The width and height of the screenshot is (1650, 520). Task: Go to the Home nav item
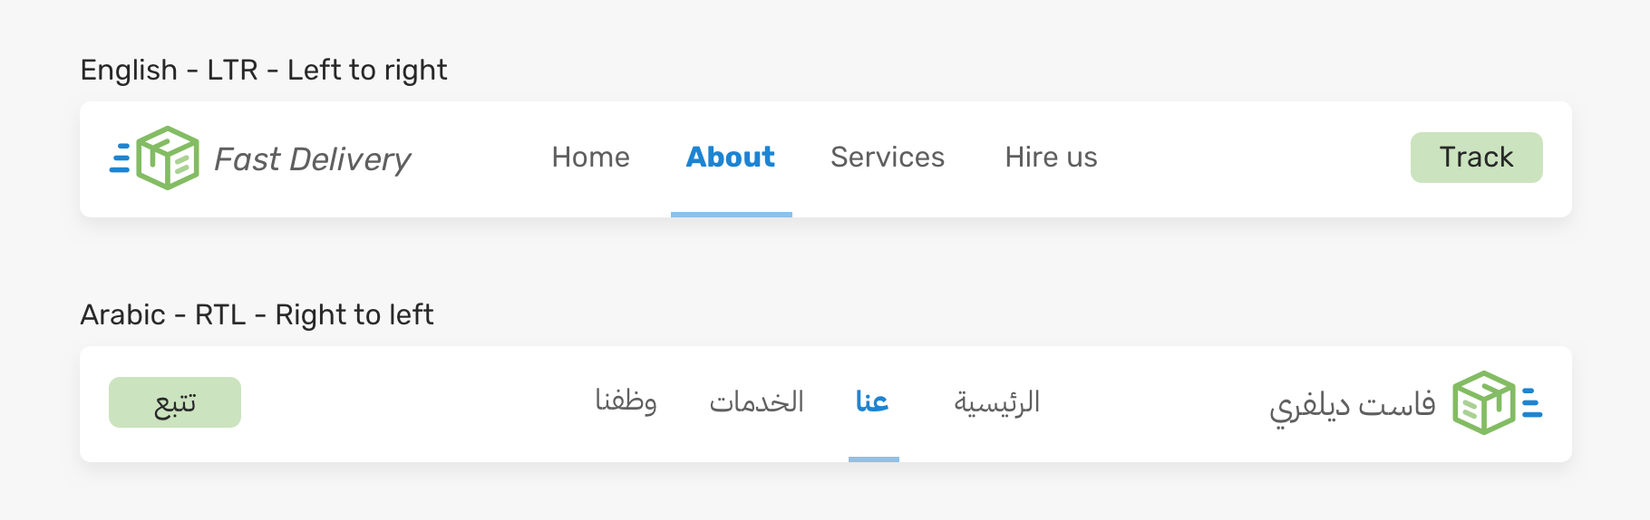click(590, 157)
